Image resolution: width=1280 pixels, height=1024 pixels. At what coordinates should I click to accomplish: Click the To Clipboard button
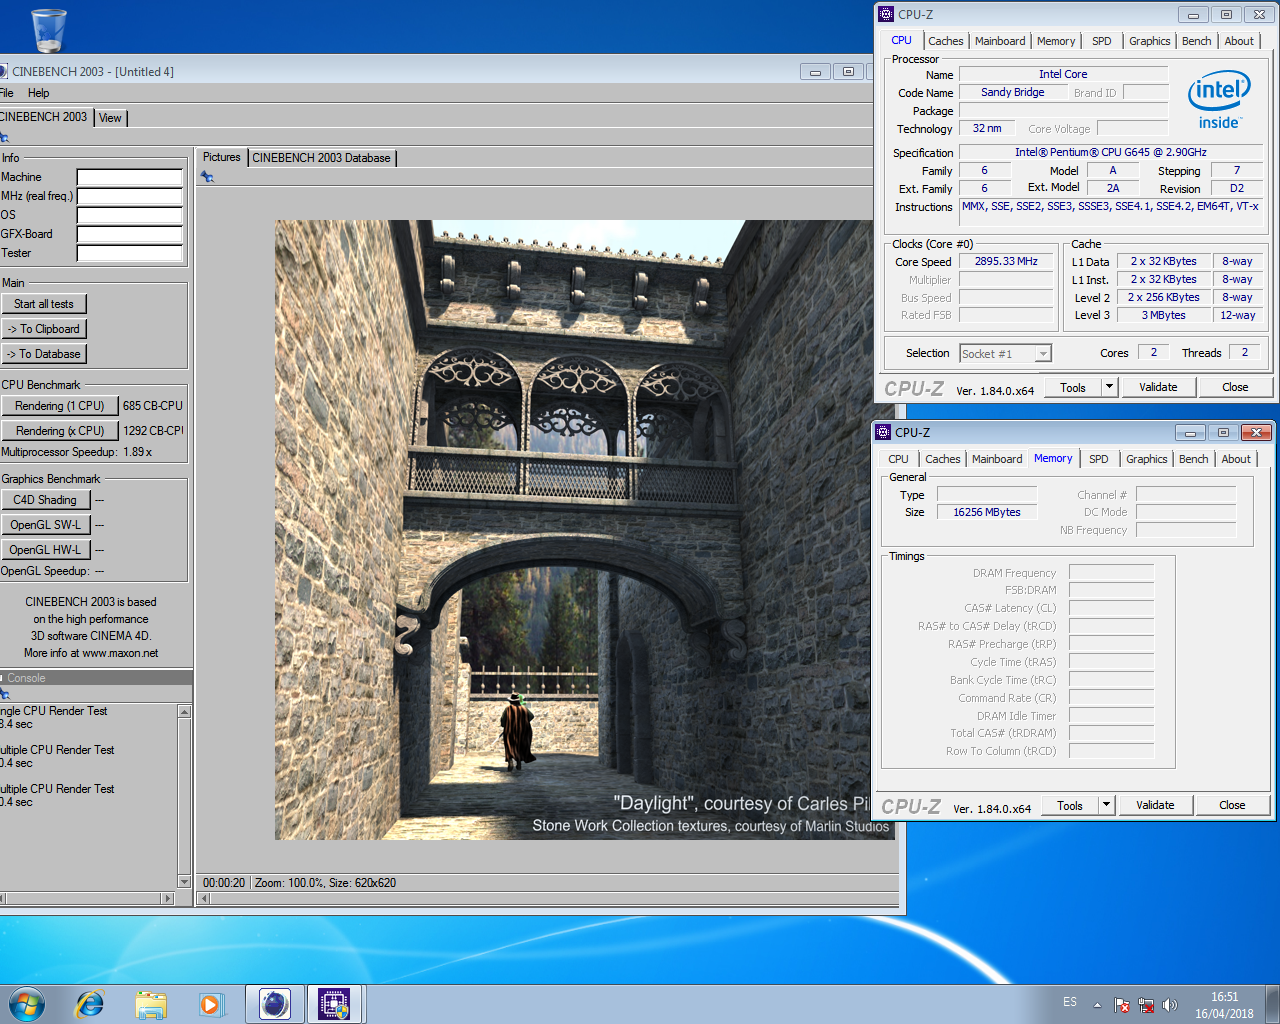[44, 329]
